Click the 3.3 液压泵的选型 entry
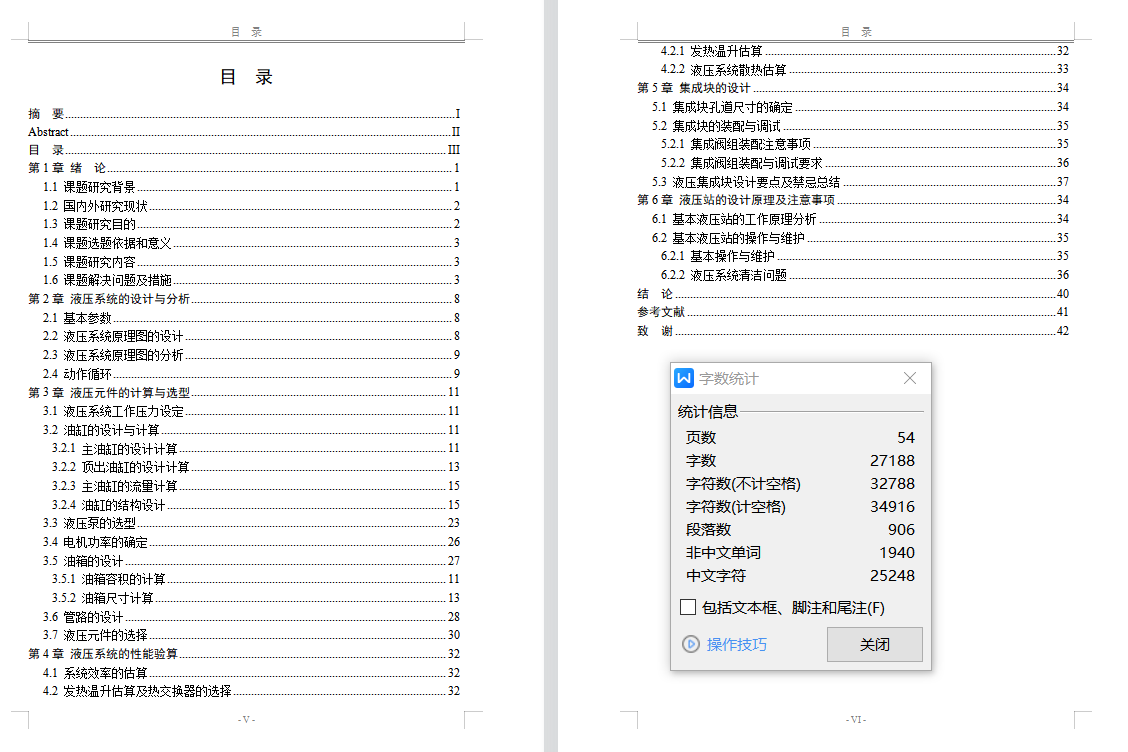1128x752 pixels. (x=251, y=523)
